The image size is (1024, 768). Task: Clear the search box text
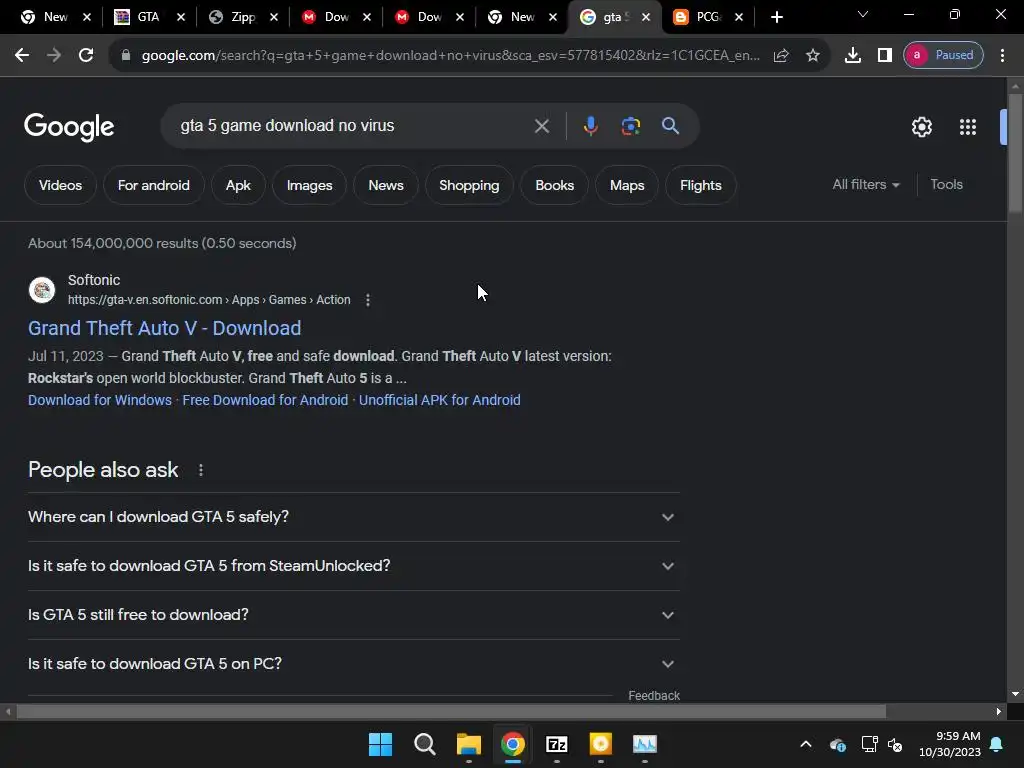click(541, 126)
